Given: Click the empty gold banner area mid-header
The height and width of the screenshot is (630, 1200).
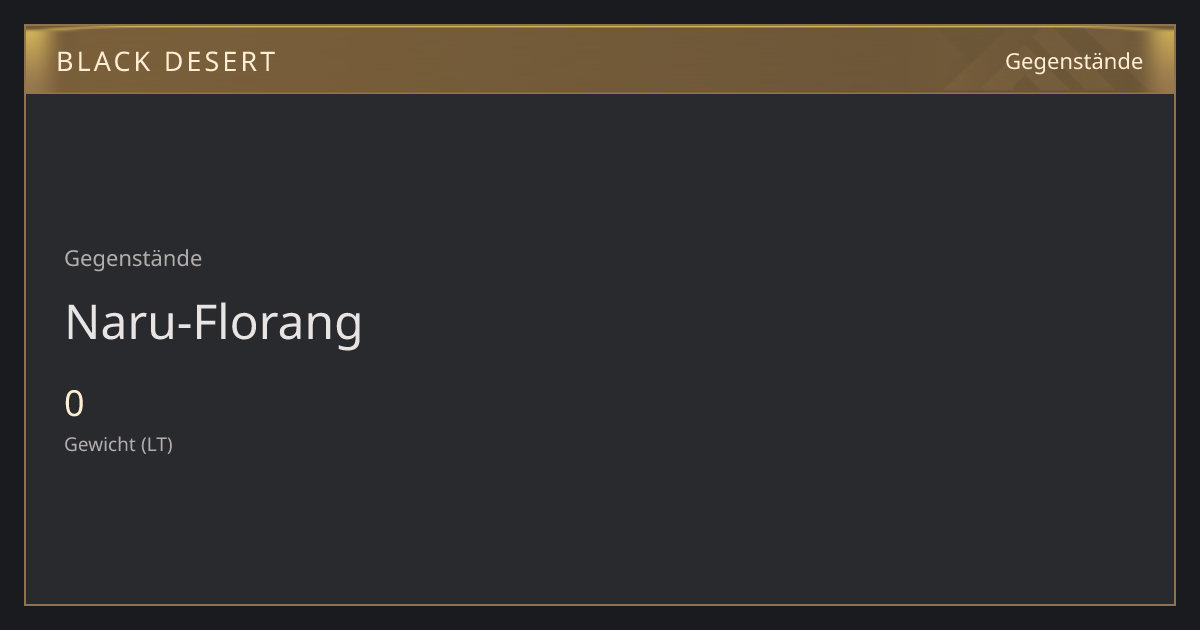Looking at the screenshot, I should [x=640, y=62].
